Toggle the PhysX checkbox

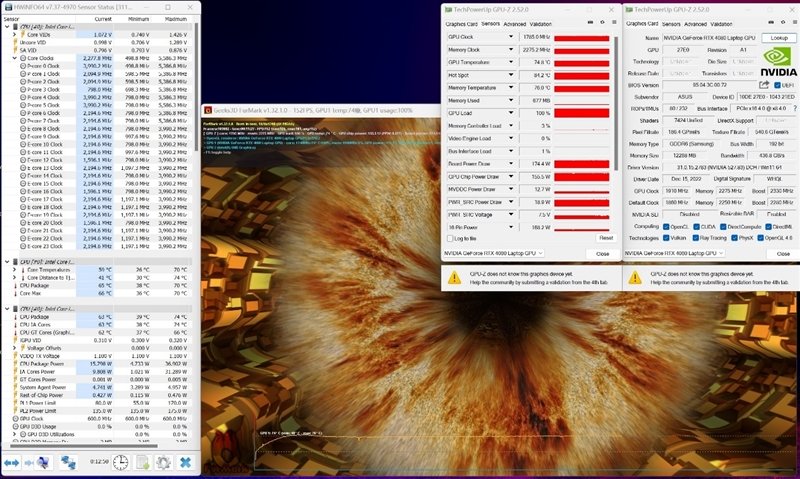pyautogui.click(x=734, y=238)
